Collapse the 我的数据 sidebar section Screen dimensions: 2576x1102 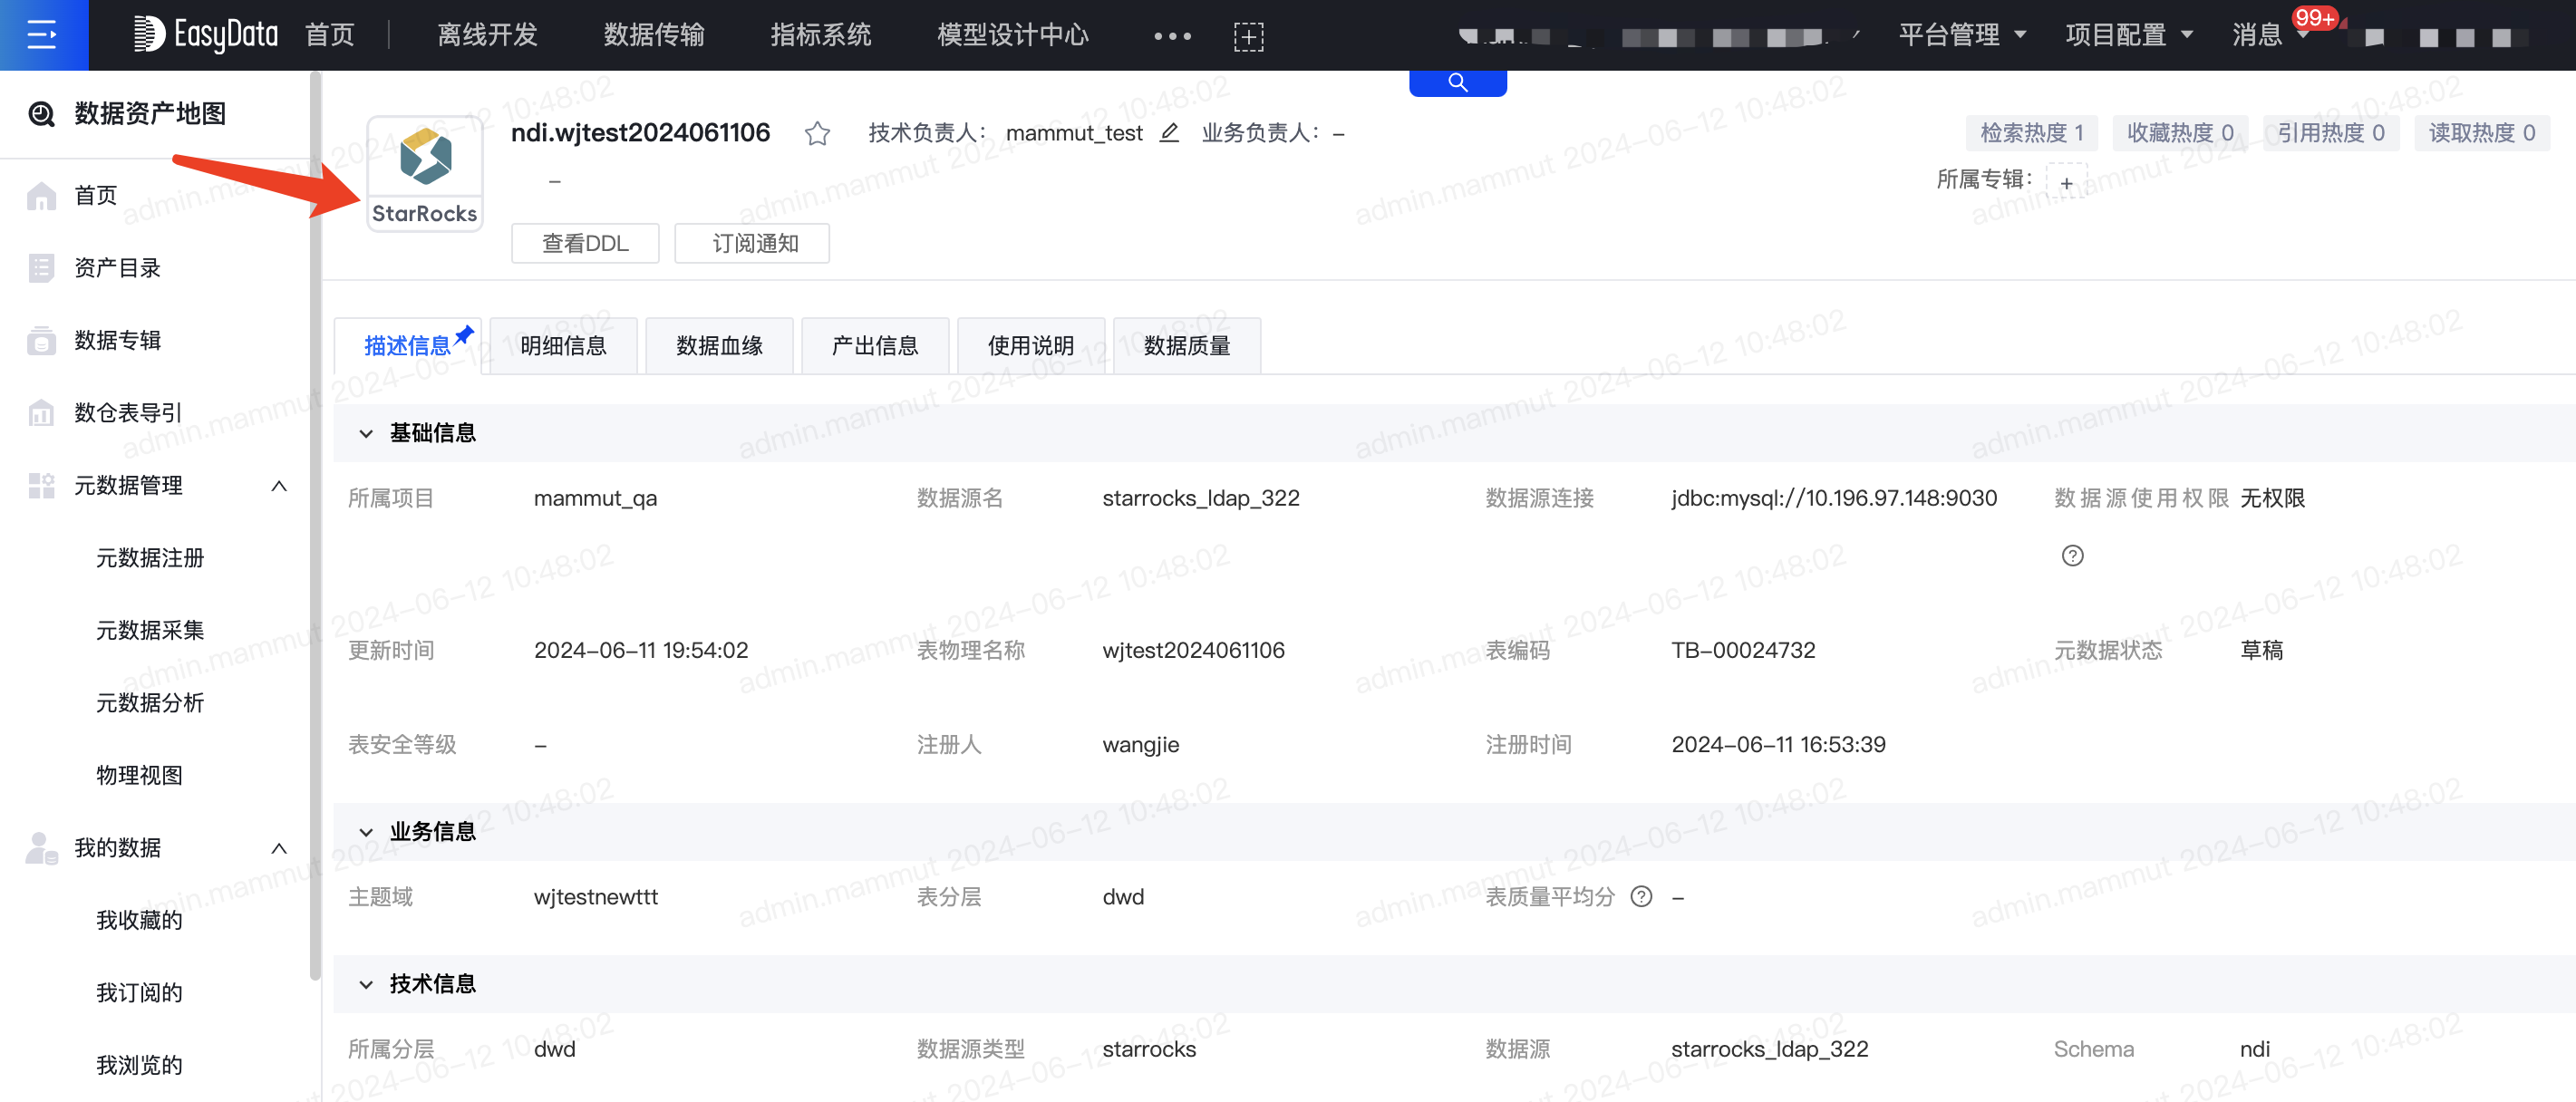[279, 847]
